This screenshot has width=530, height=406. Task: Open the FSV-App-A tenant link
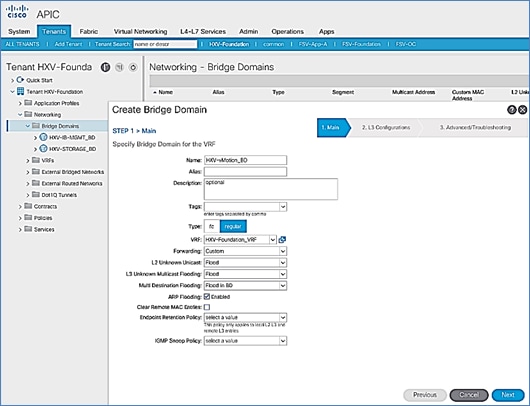[x=313, y=44]
